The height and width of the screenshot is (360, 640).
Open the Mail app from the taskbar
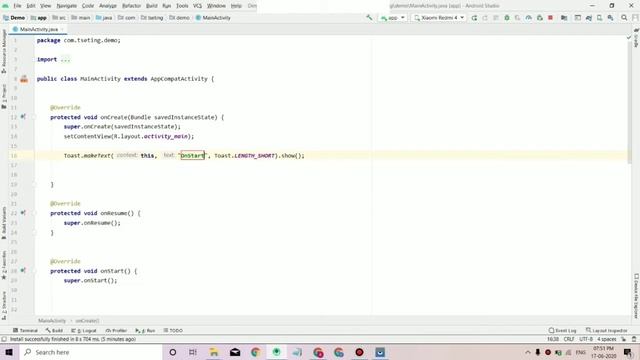pyautogui.click(x=235, y=352)
